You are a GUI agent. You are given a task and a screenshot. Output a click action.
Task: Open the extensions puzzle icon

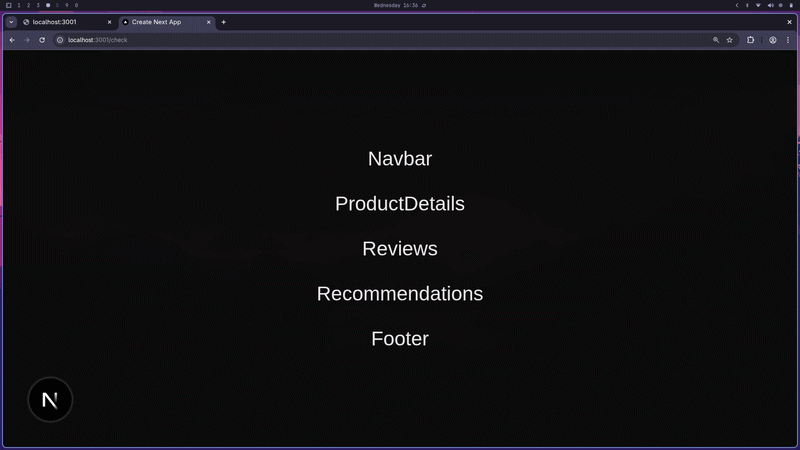click(751, 40)
